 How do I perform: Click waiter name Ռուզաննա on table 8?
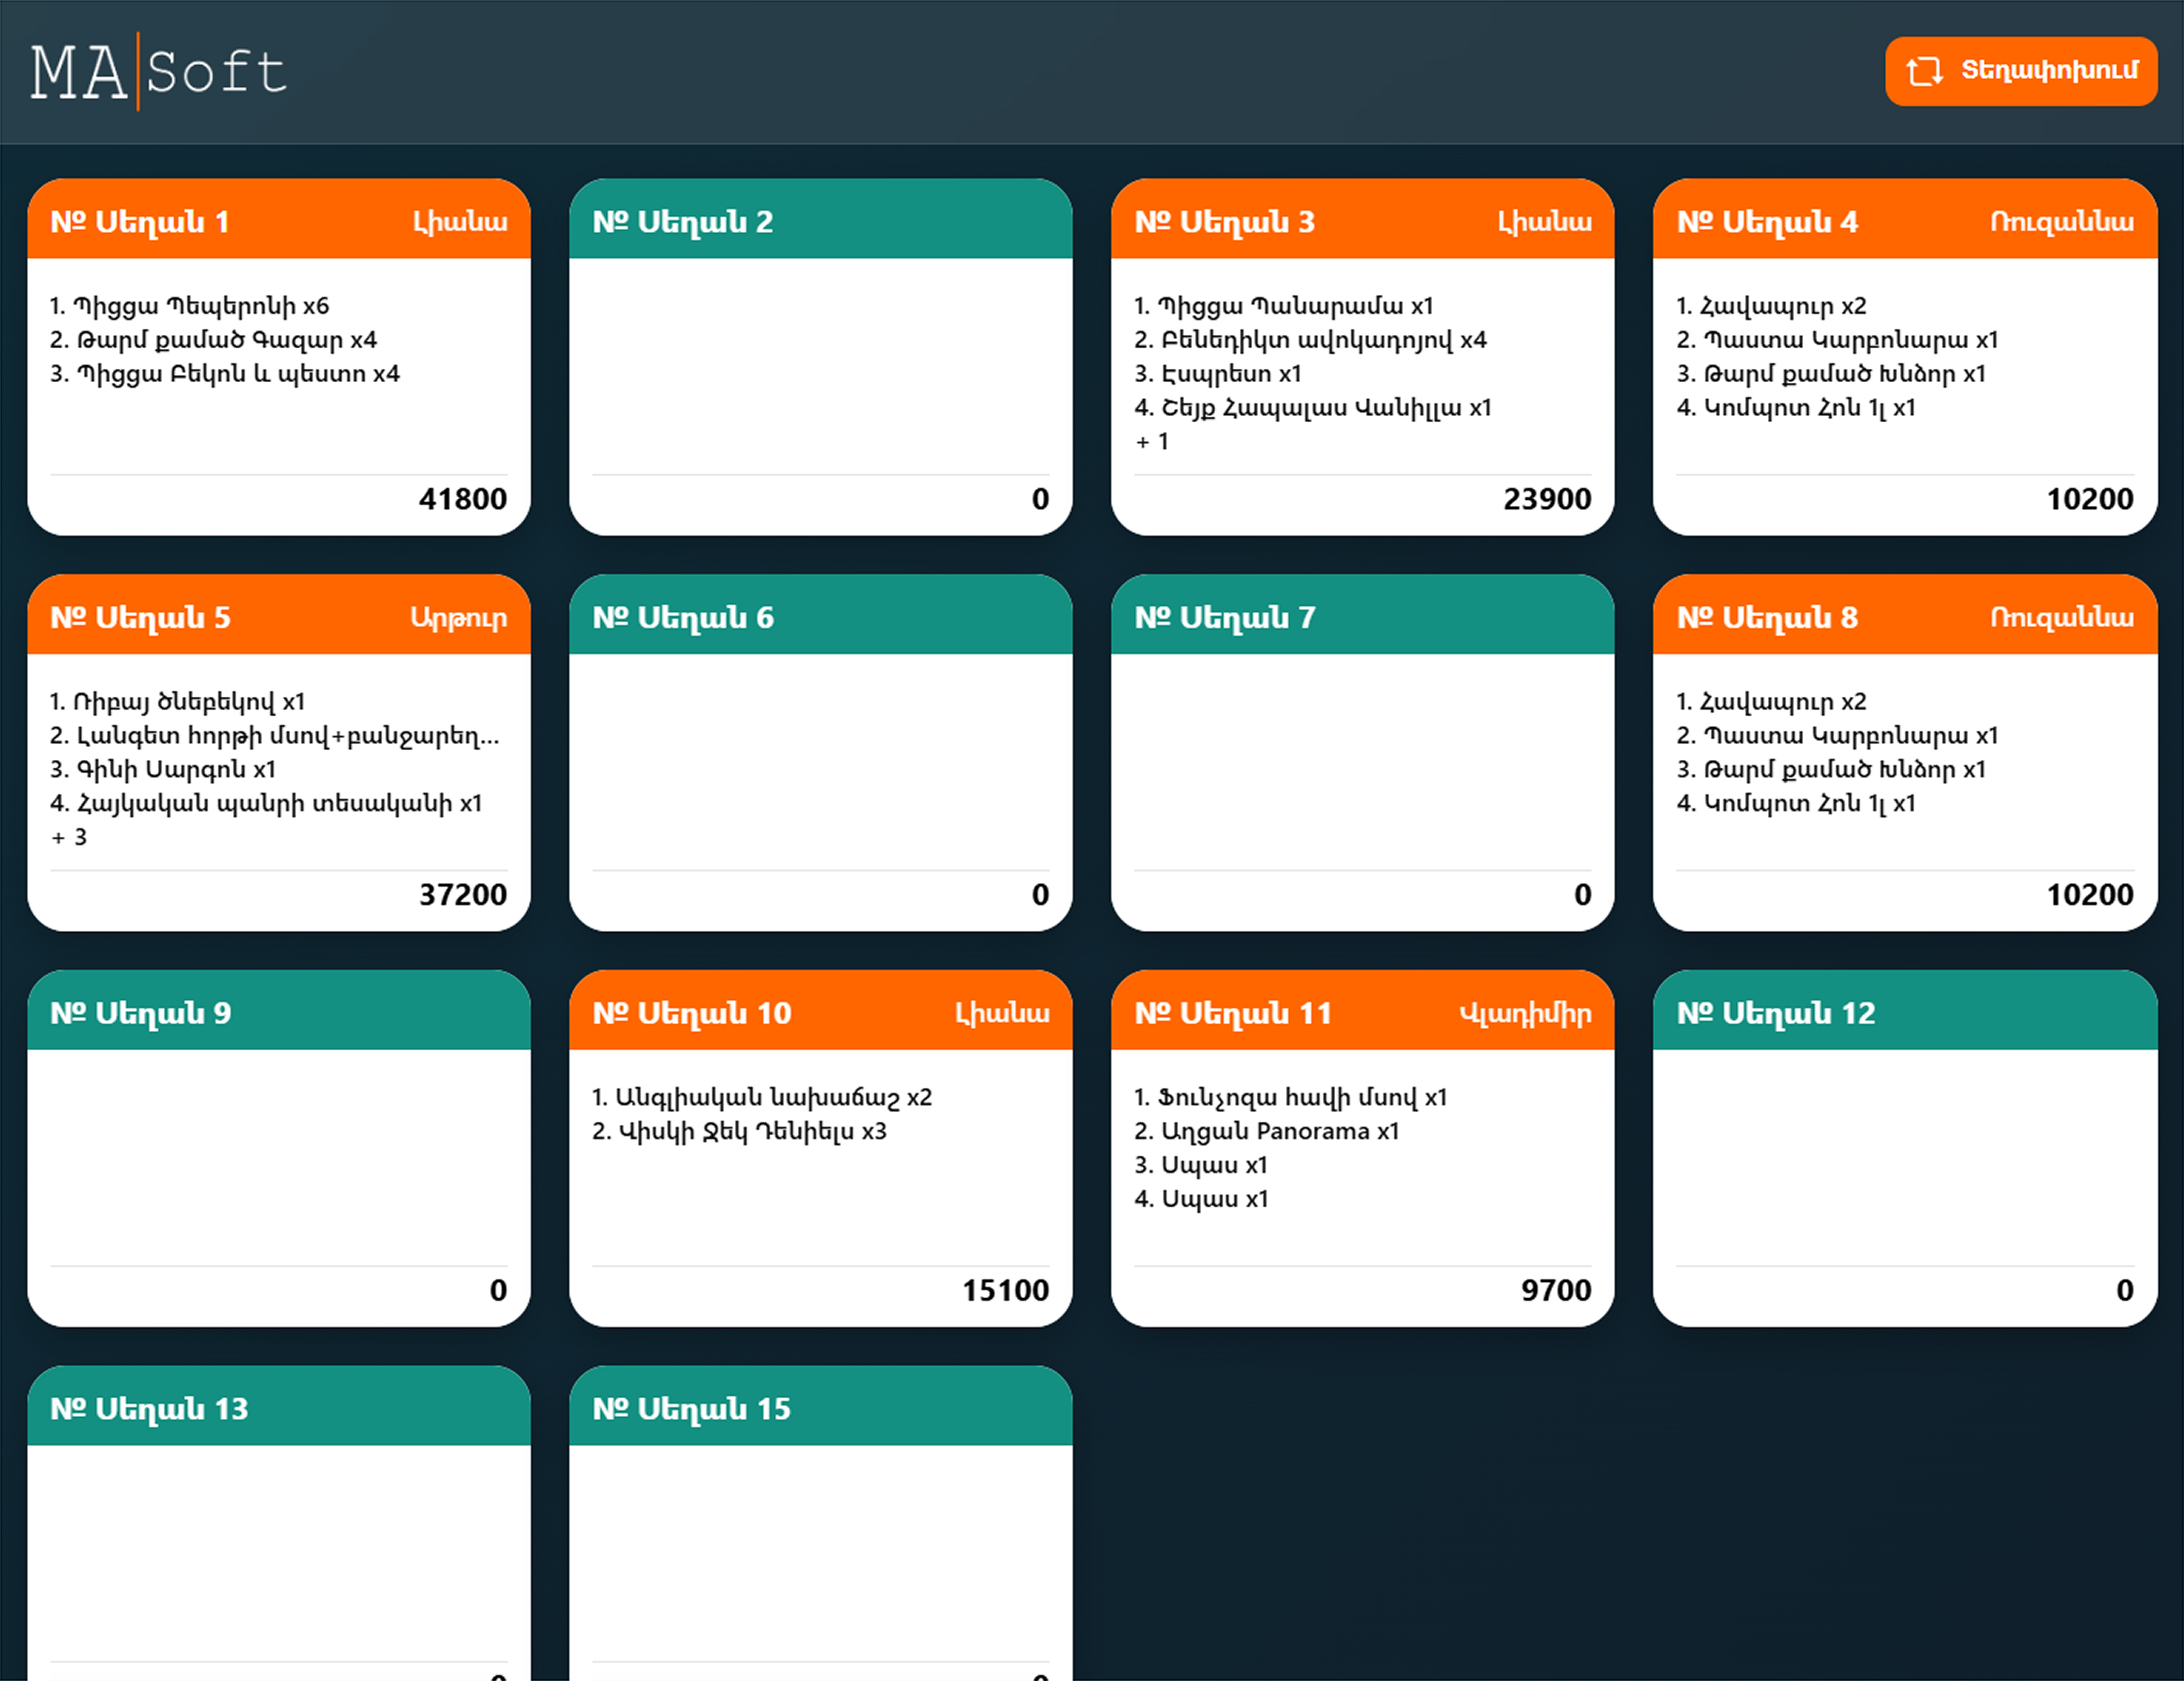click(x=2062, y=617)
